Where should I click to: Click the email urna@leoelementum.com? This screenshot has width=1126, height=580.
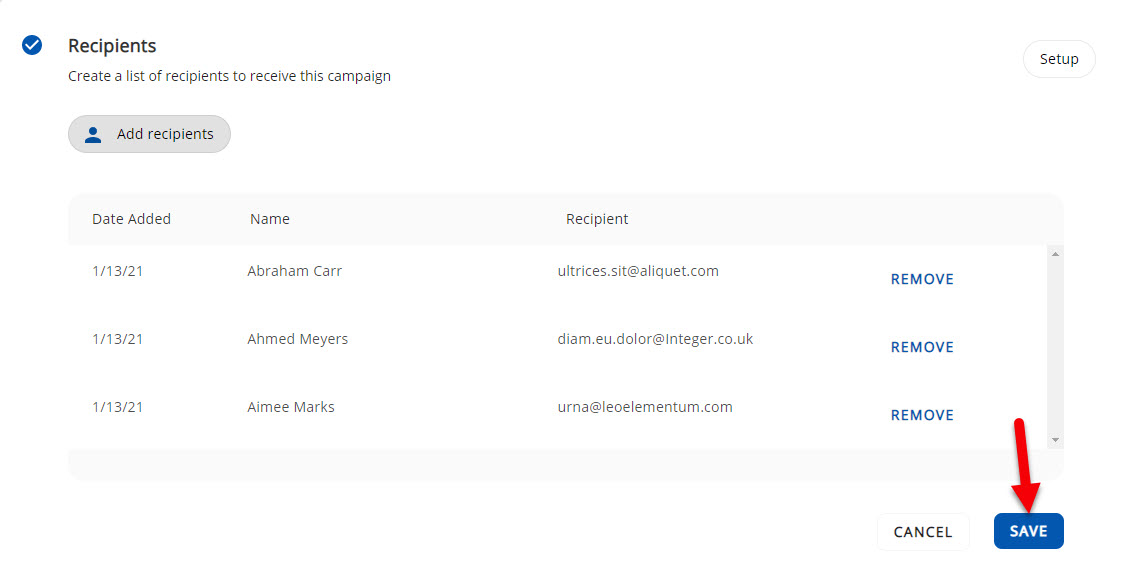(x=644, y=407)
